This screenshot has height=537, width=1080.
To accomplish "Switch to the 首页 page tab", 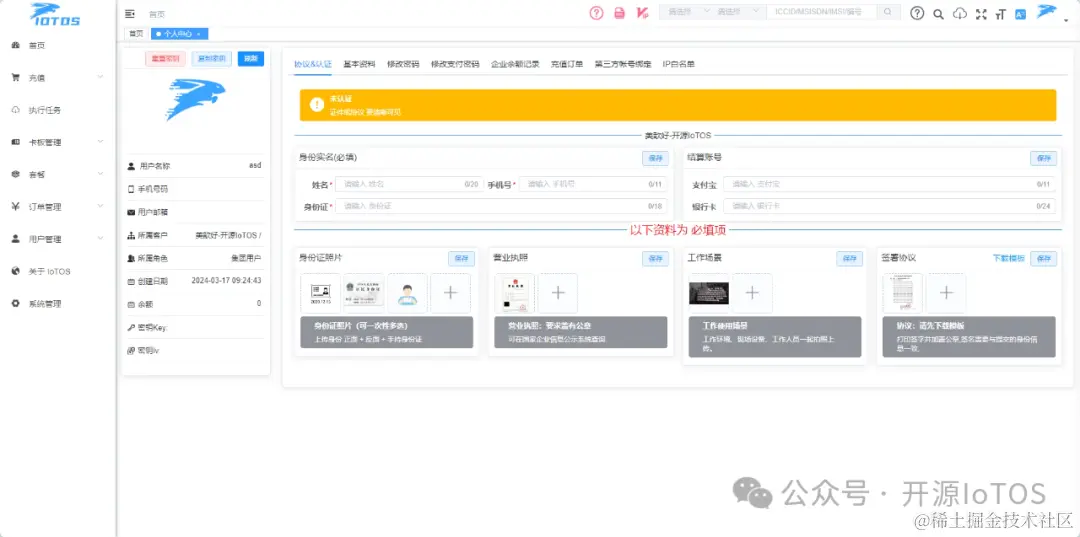I will [x=136, y=33].
